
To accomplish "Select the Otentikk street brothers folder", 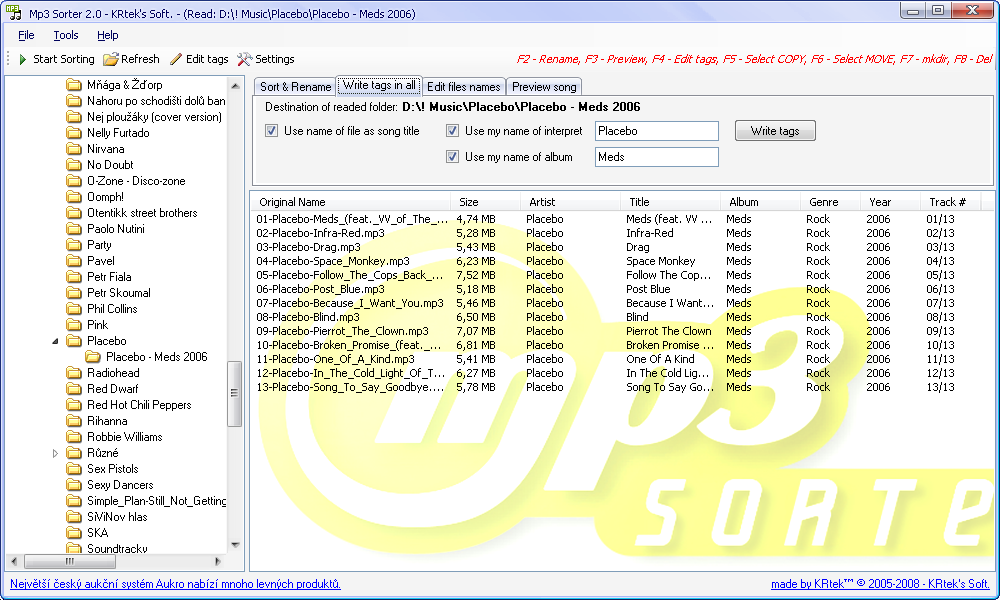I will (x=142, y=212).
